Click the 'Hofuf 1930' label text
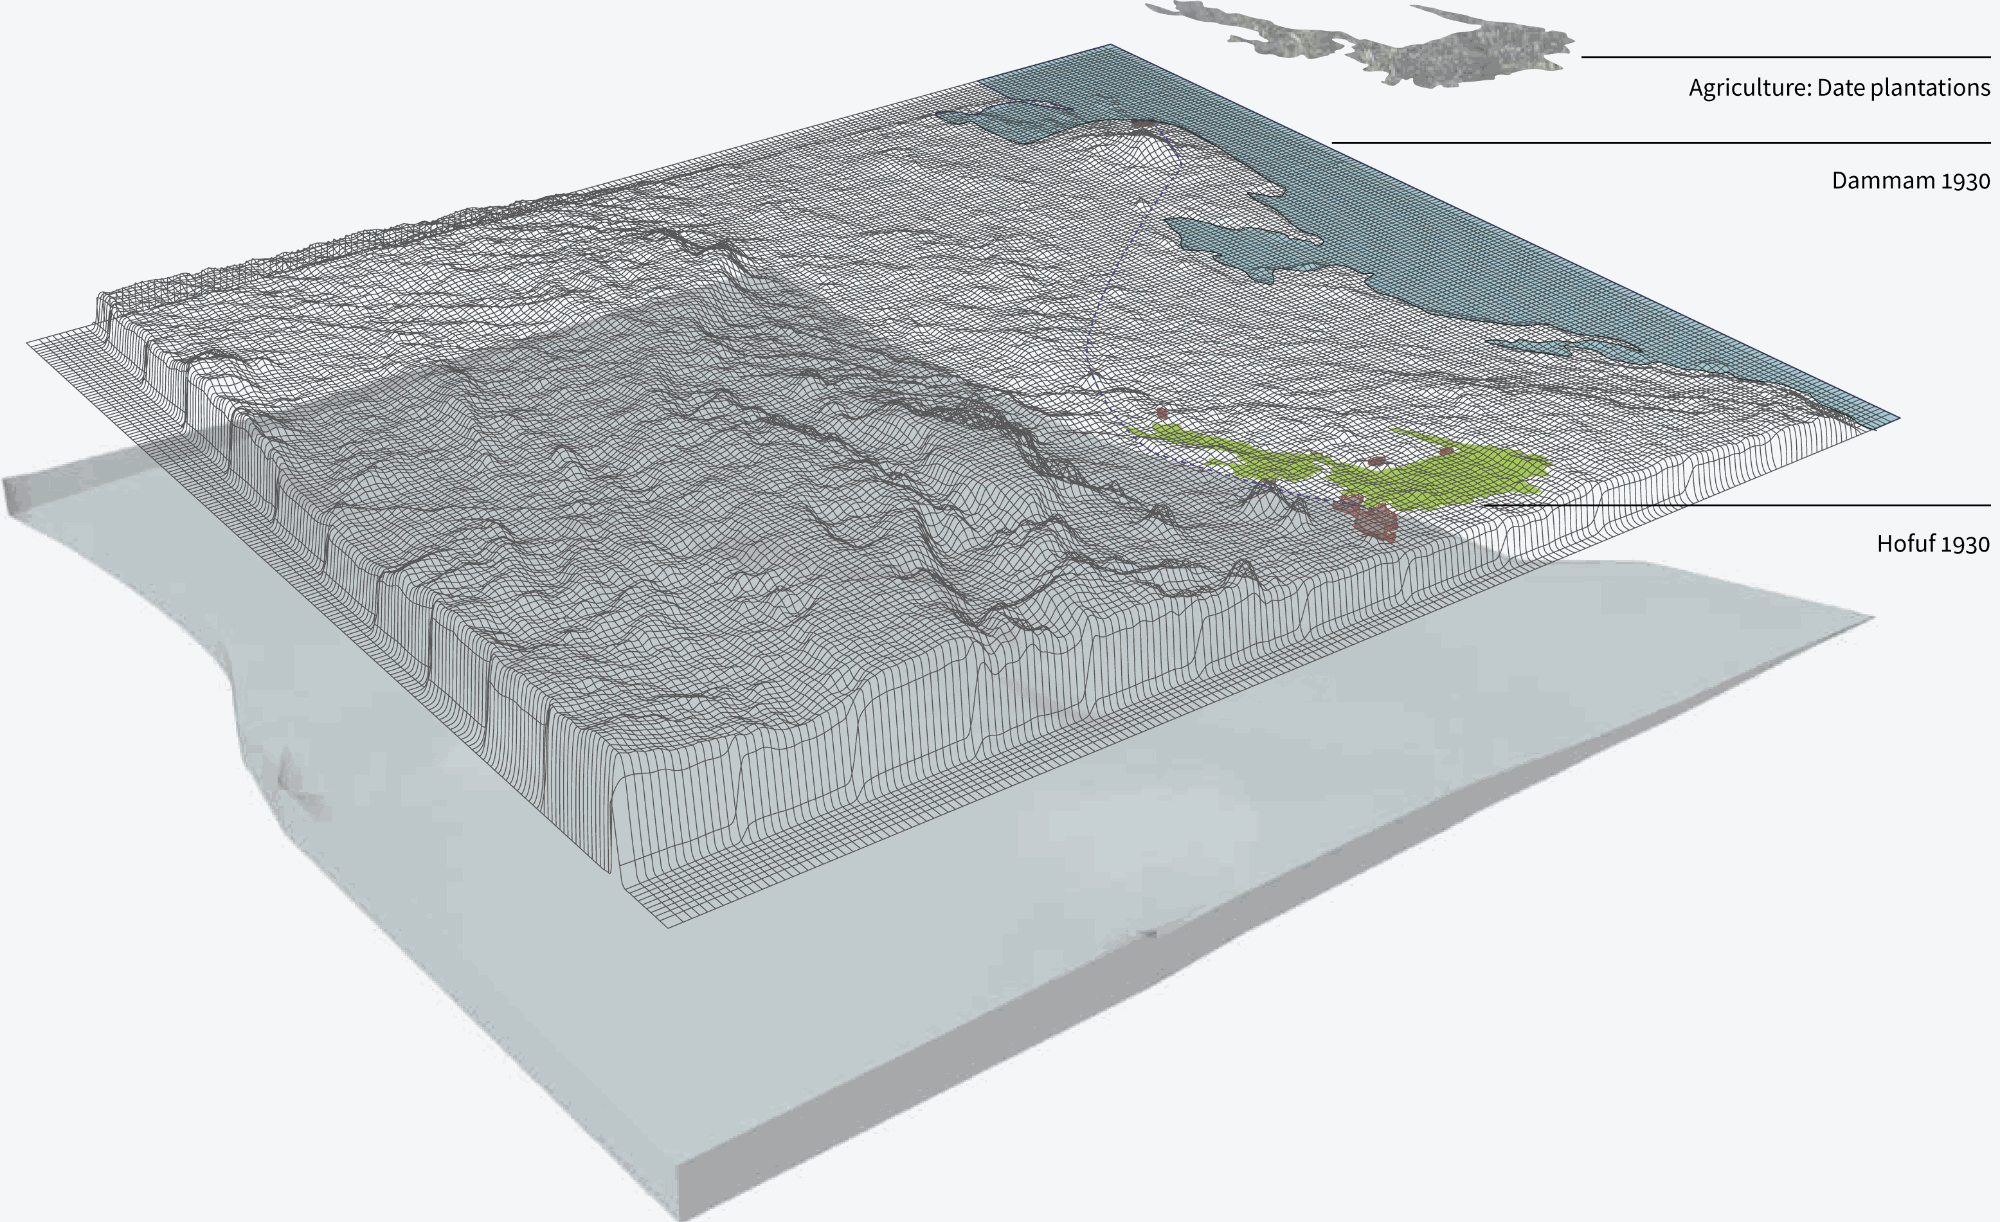 (x=1932, y=544)
